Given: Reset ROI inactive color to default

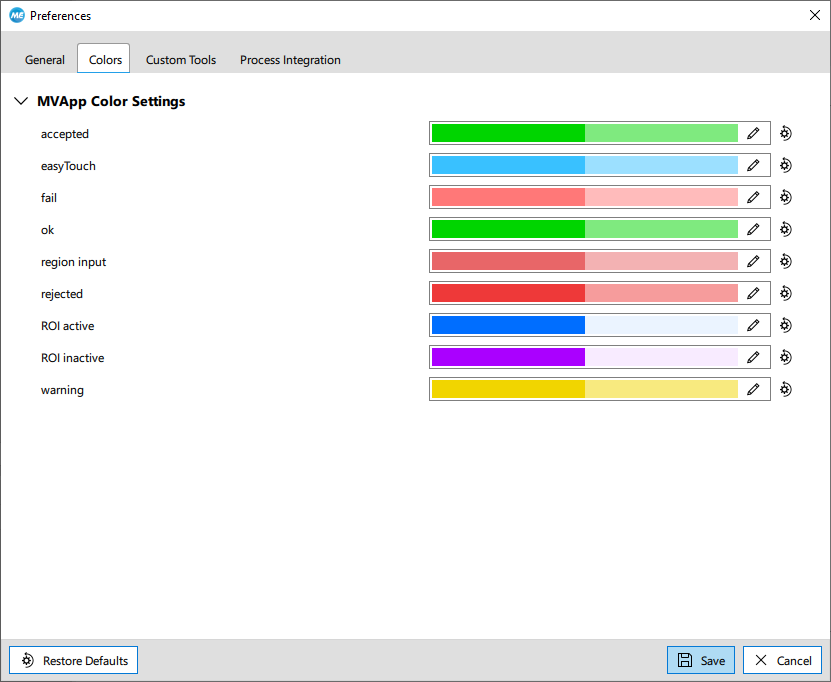Looking at the screenshot, I should [x=786, y=357].
